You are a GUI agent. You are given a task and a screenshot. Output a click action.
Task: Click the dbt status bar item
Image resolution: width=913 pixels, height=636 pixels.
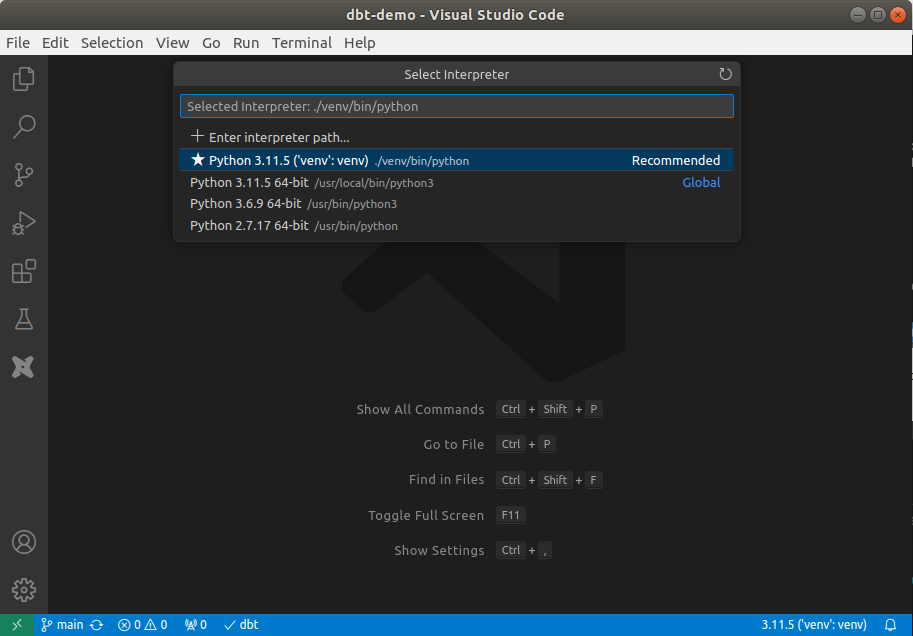click(x=241, y=625)
